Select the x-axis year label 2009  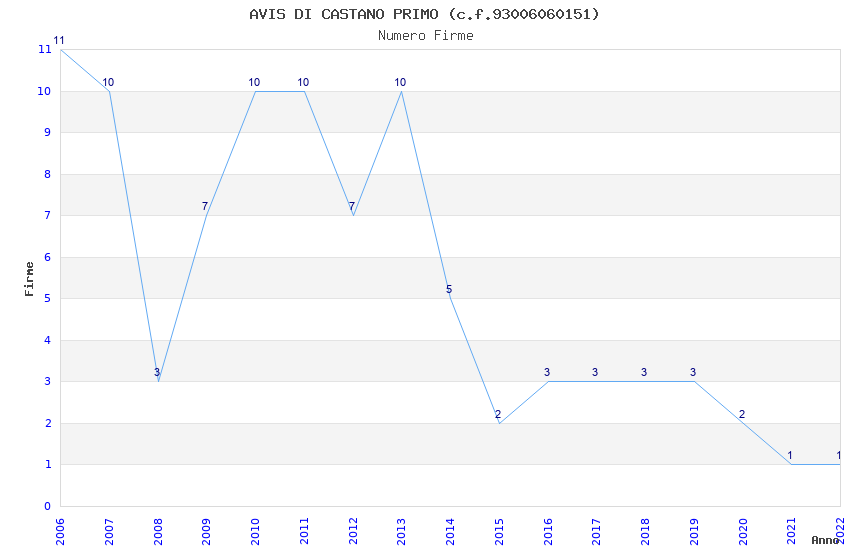206,531
